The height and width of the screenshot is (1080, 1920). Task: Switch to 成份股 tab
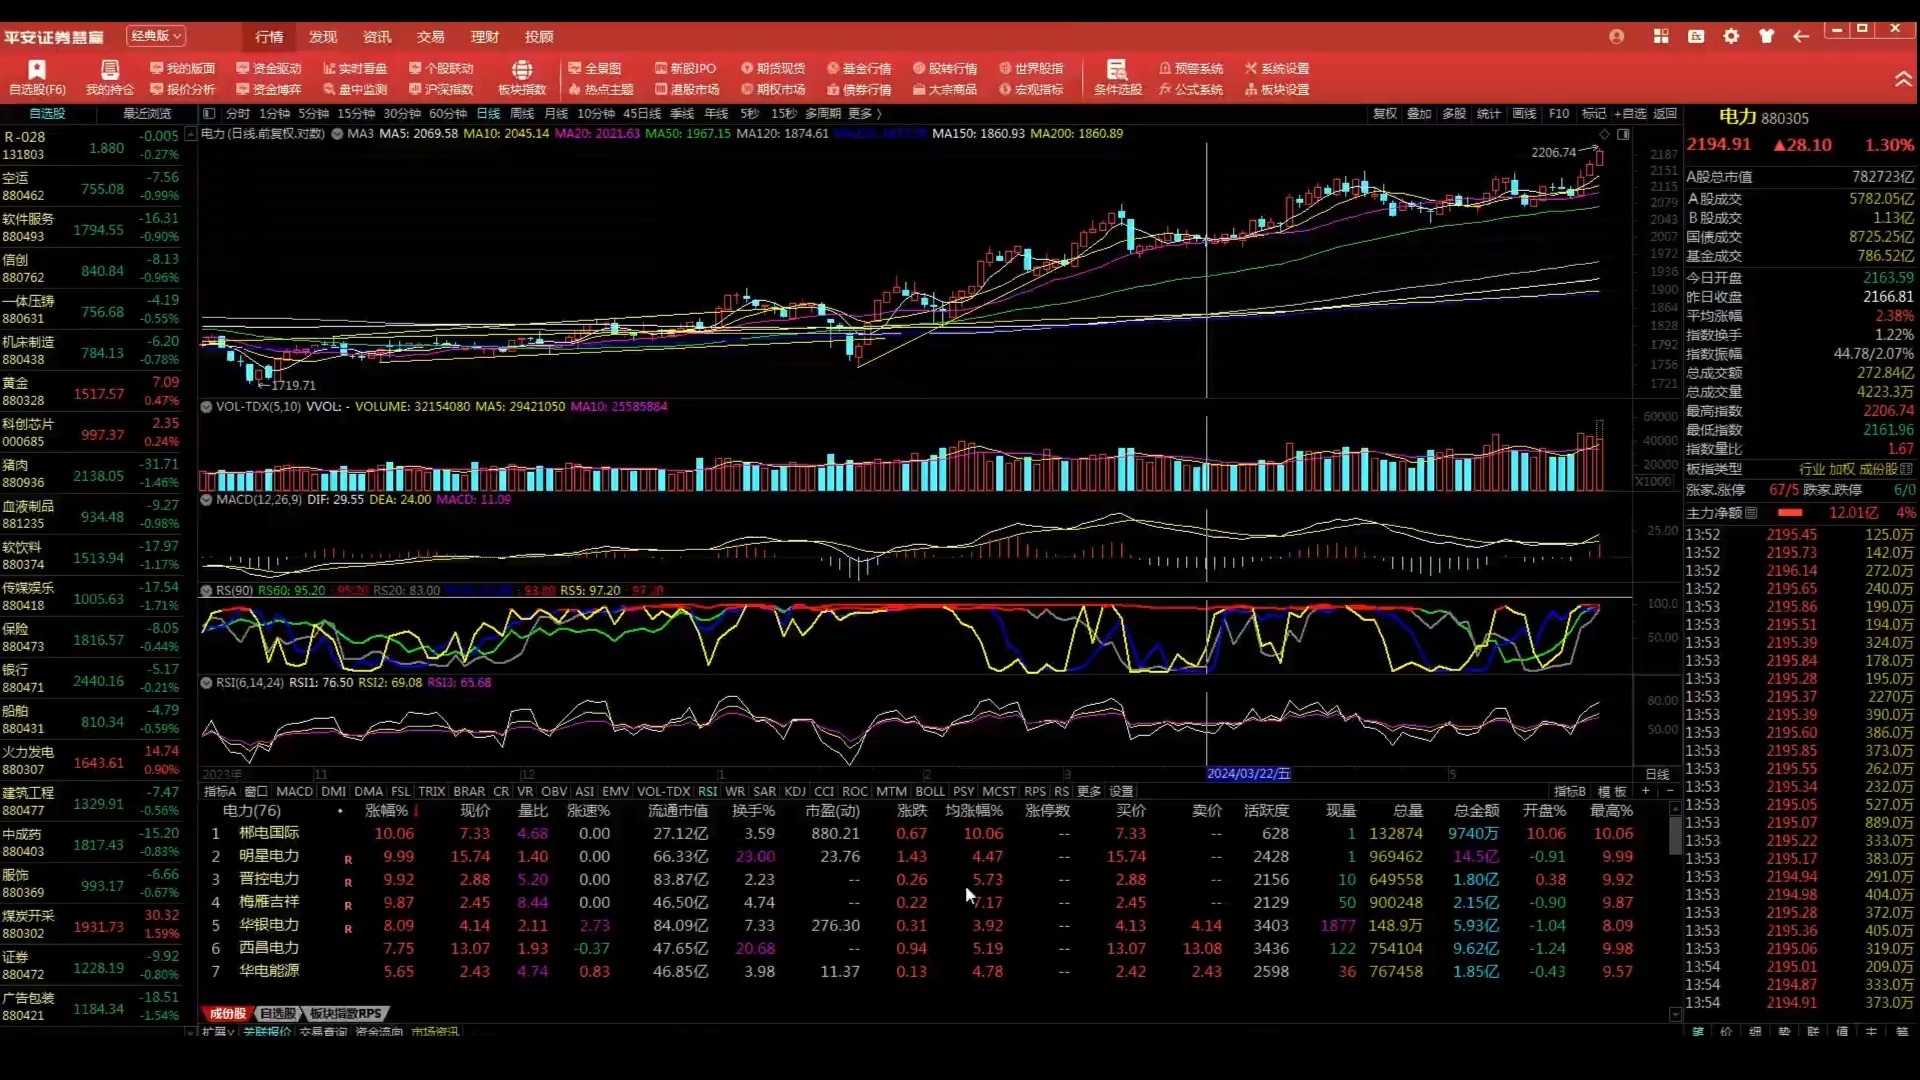(227, 1013)
